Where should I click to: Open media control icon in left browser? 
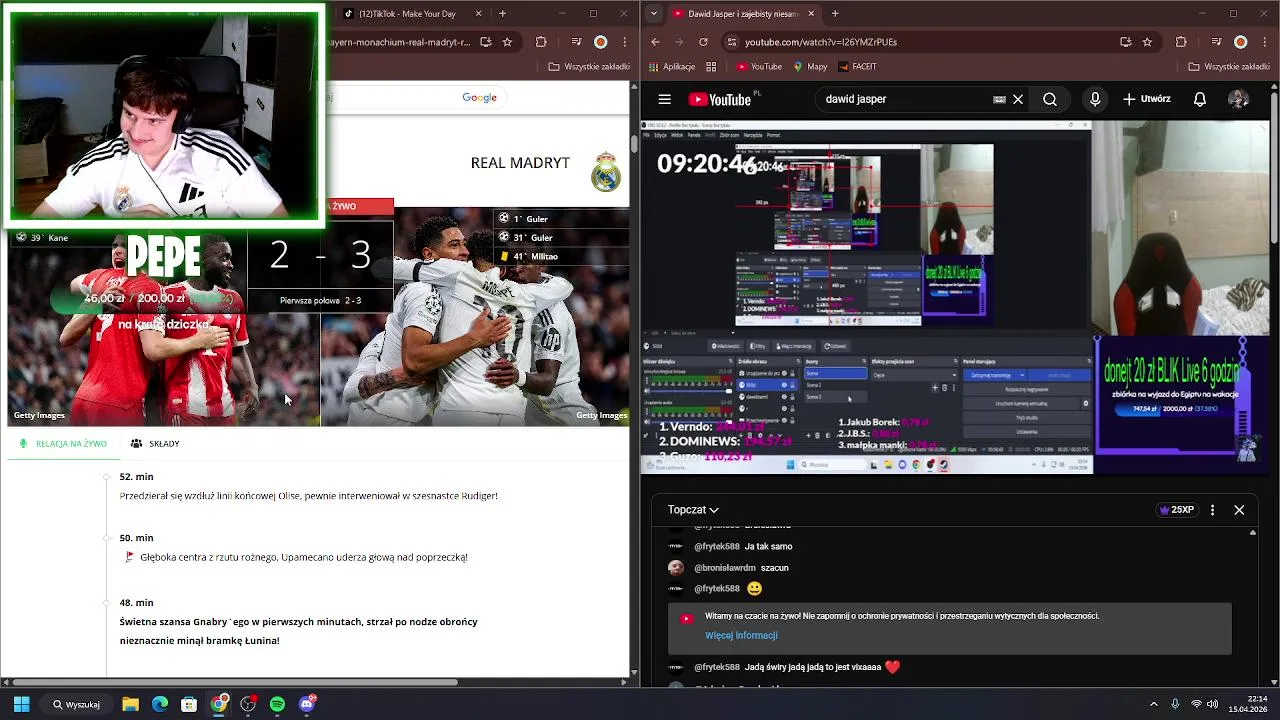pos(576,42)
